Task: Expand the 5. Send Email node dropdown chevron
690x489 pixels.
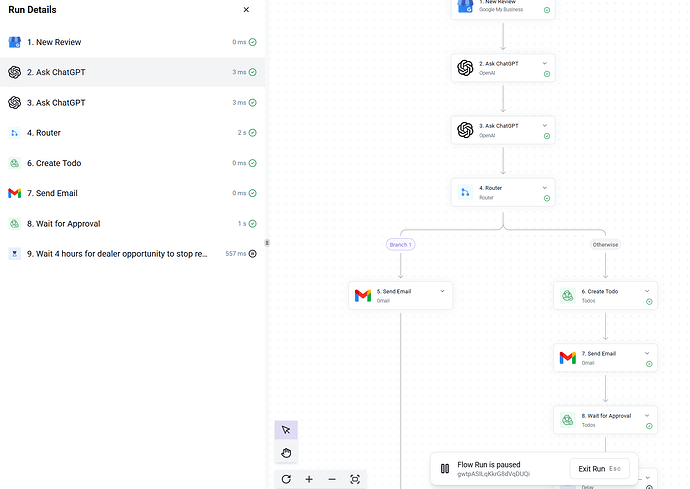Action: (x=442, y=291)
